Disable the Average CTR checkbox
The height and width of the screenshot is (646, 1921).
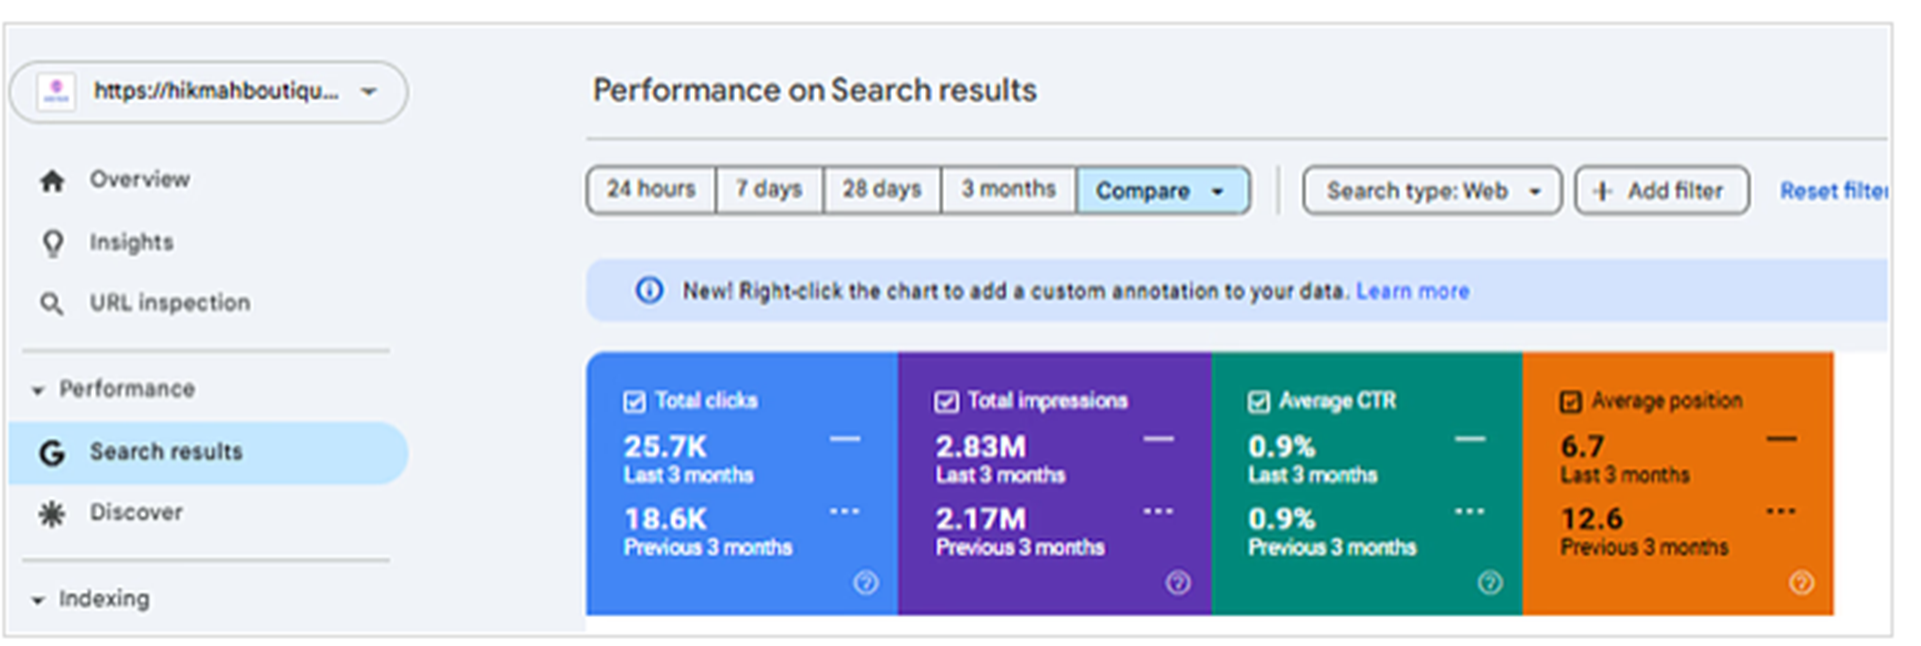pyautogui.click(x=1258, y=402)
